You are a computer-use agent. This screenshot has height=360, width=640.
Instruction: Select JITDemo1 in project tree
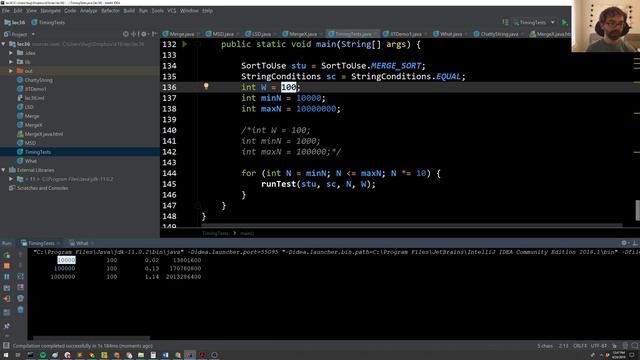(x=36, y=89)
